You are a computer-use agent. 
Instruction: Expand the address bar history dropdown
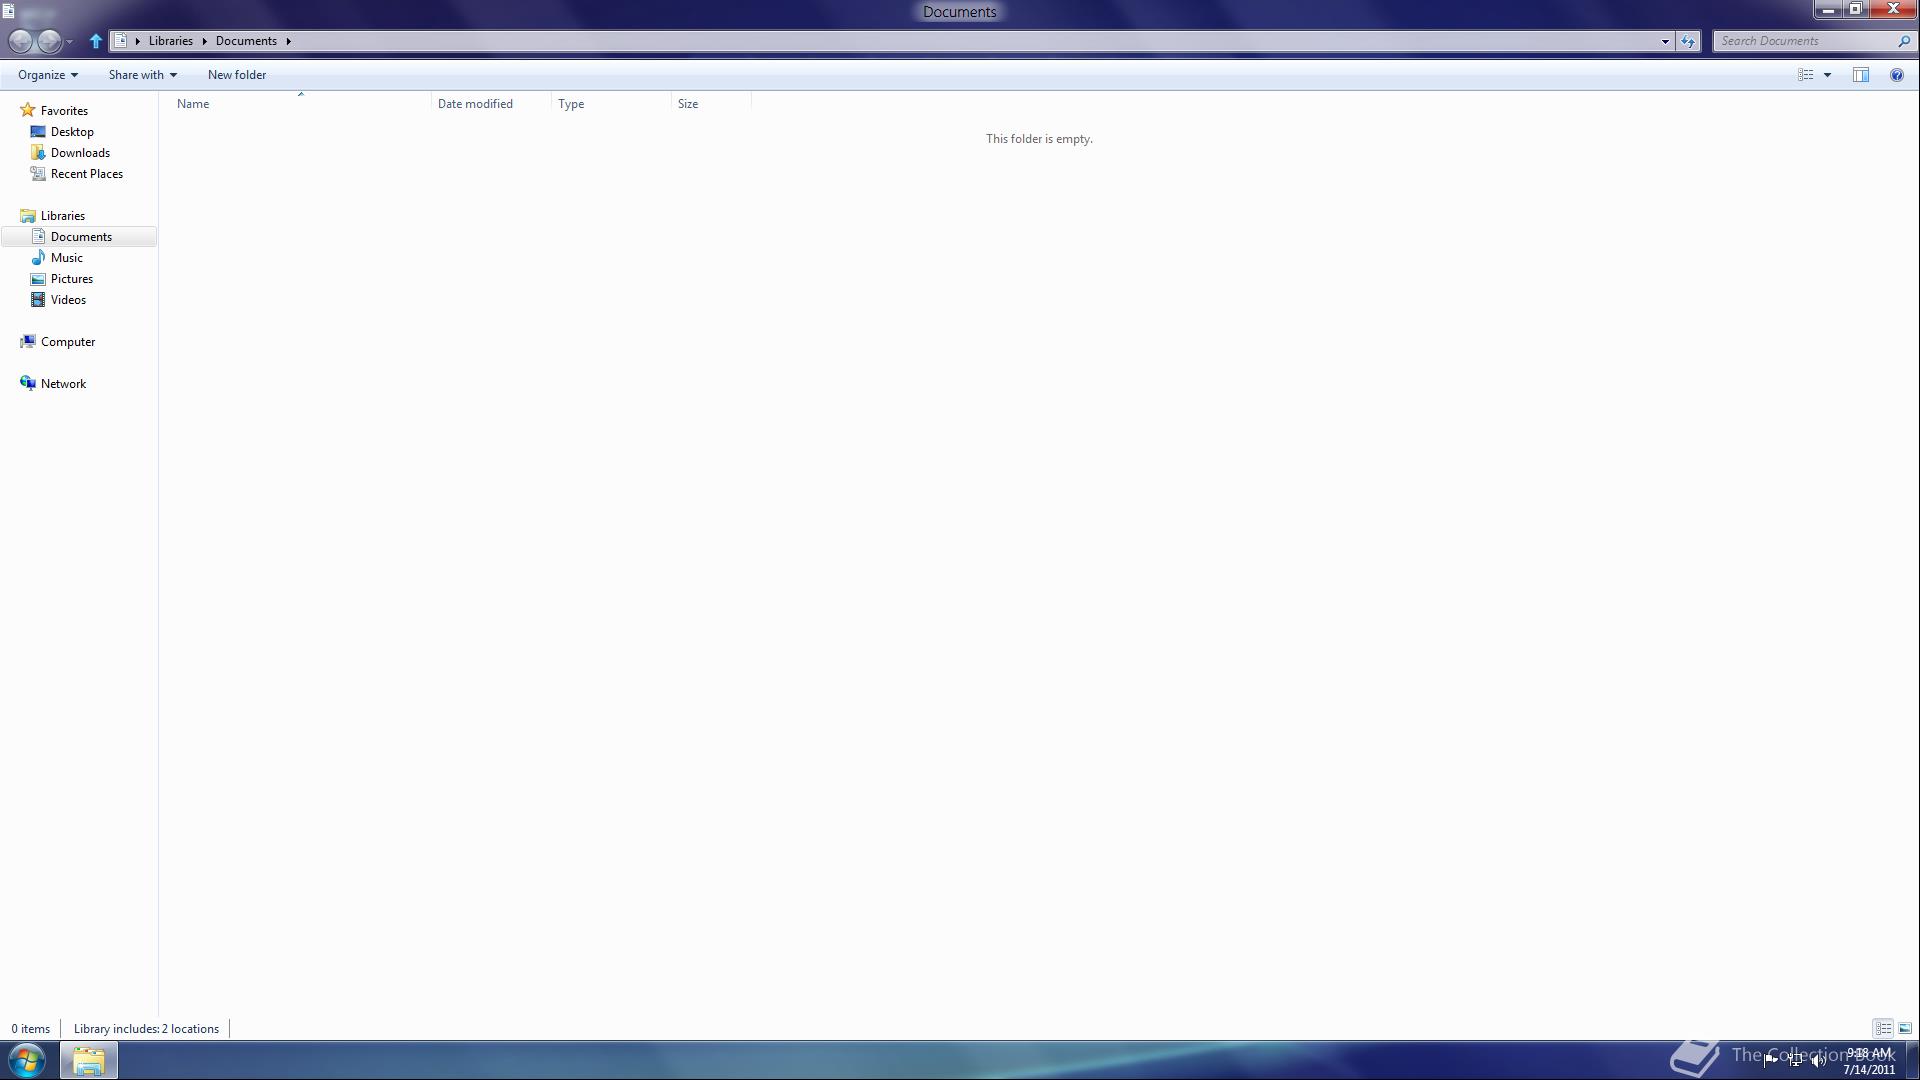point(1665,41)
